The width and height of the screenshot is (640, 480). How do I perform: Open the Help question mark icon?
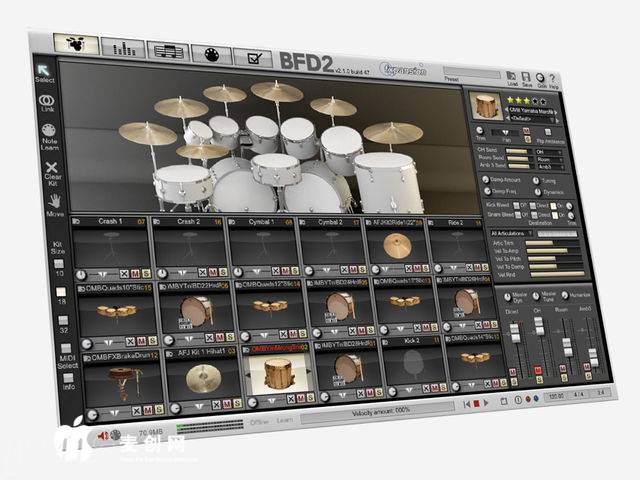coord(554,80)
